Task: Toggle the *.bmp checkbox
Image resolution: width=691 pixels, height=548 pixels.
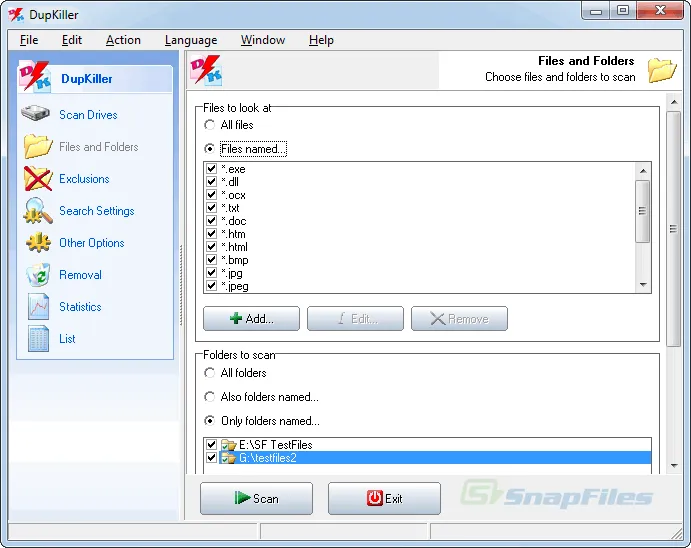Action: coord(212,259)
